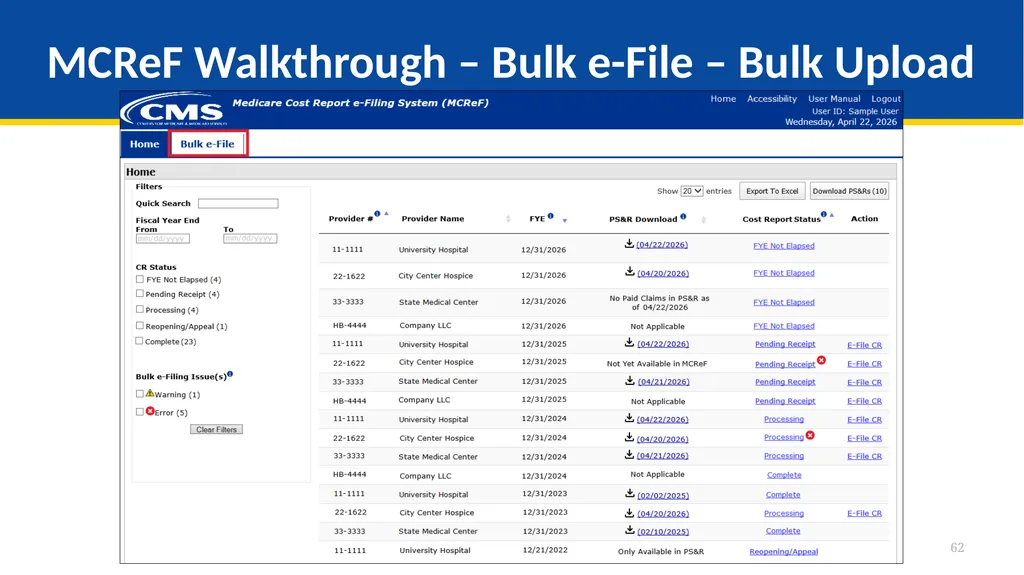Viewport: 1024px width, 575px height.
Task: Click sort arrow on Cost Report Status column
Action: (x=832, y=215)
